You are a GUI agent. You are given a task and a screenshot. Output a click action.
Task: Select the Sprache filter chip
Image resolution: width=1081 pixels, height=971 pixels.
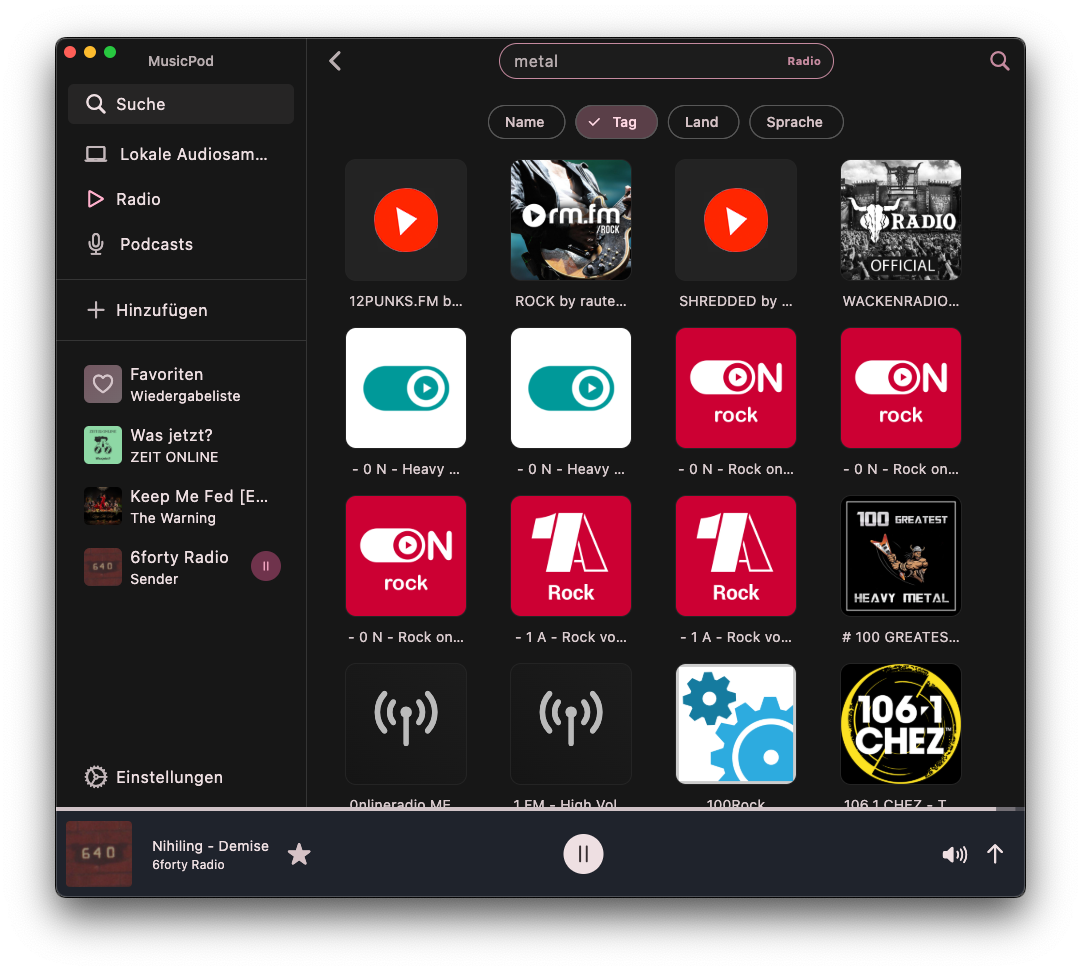pyautogui.click(x=796, y=122)
